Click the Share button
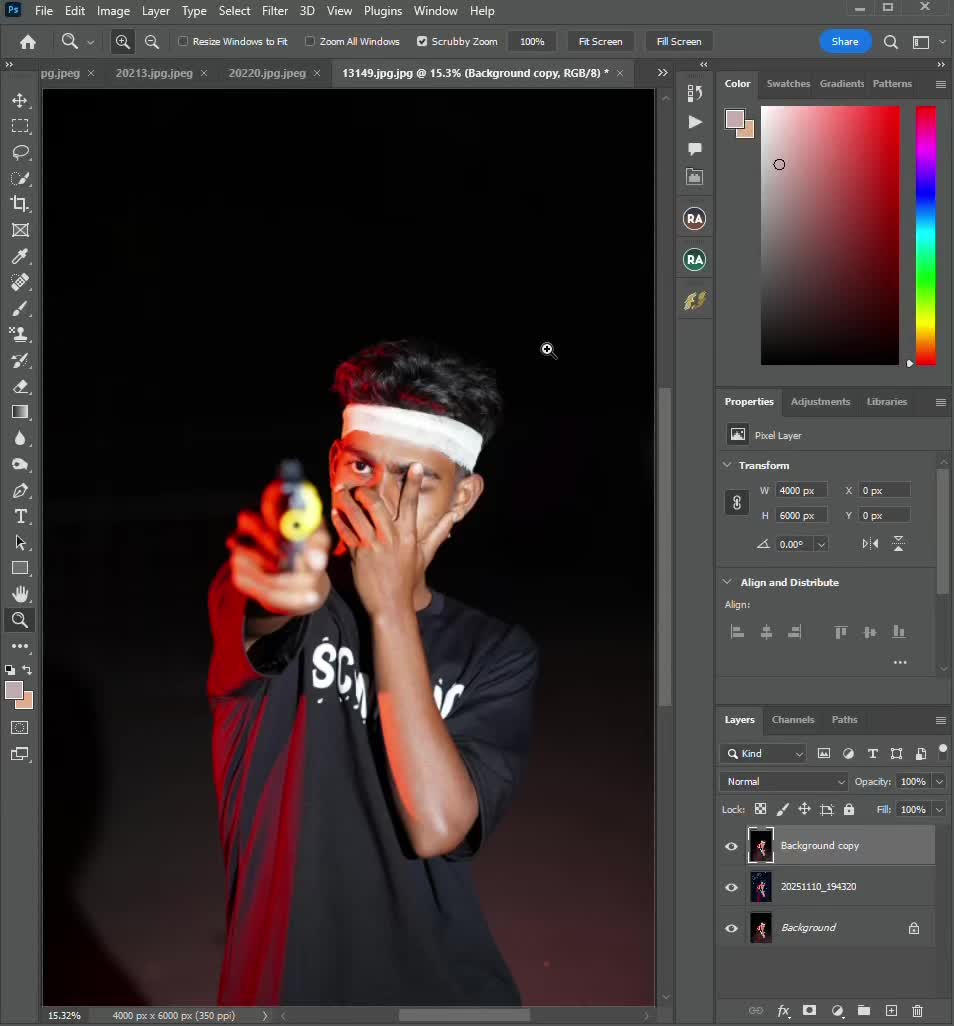 pos(845,41)
